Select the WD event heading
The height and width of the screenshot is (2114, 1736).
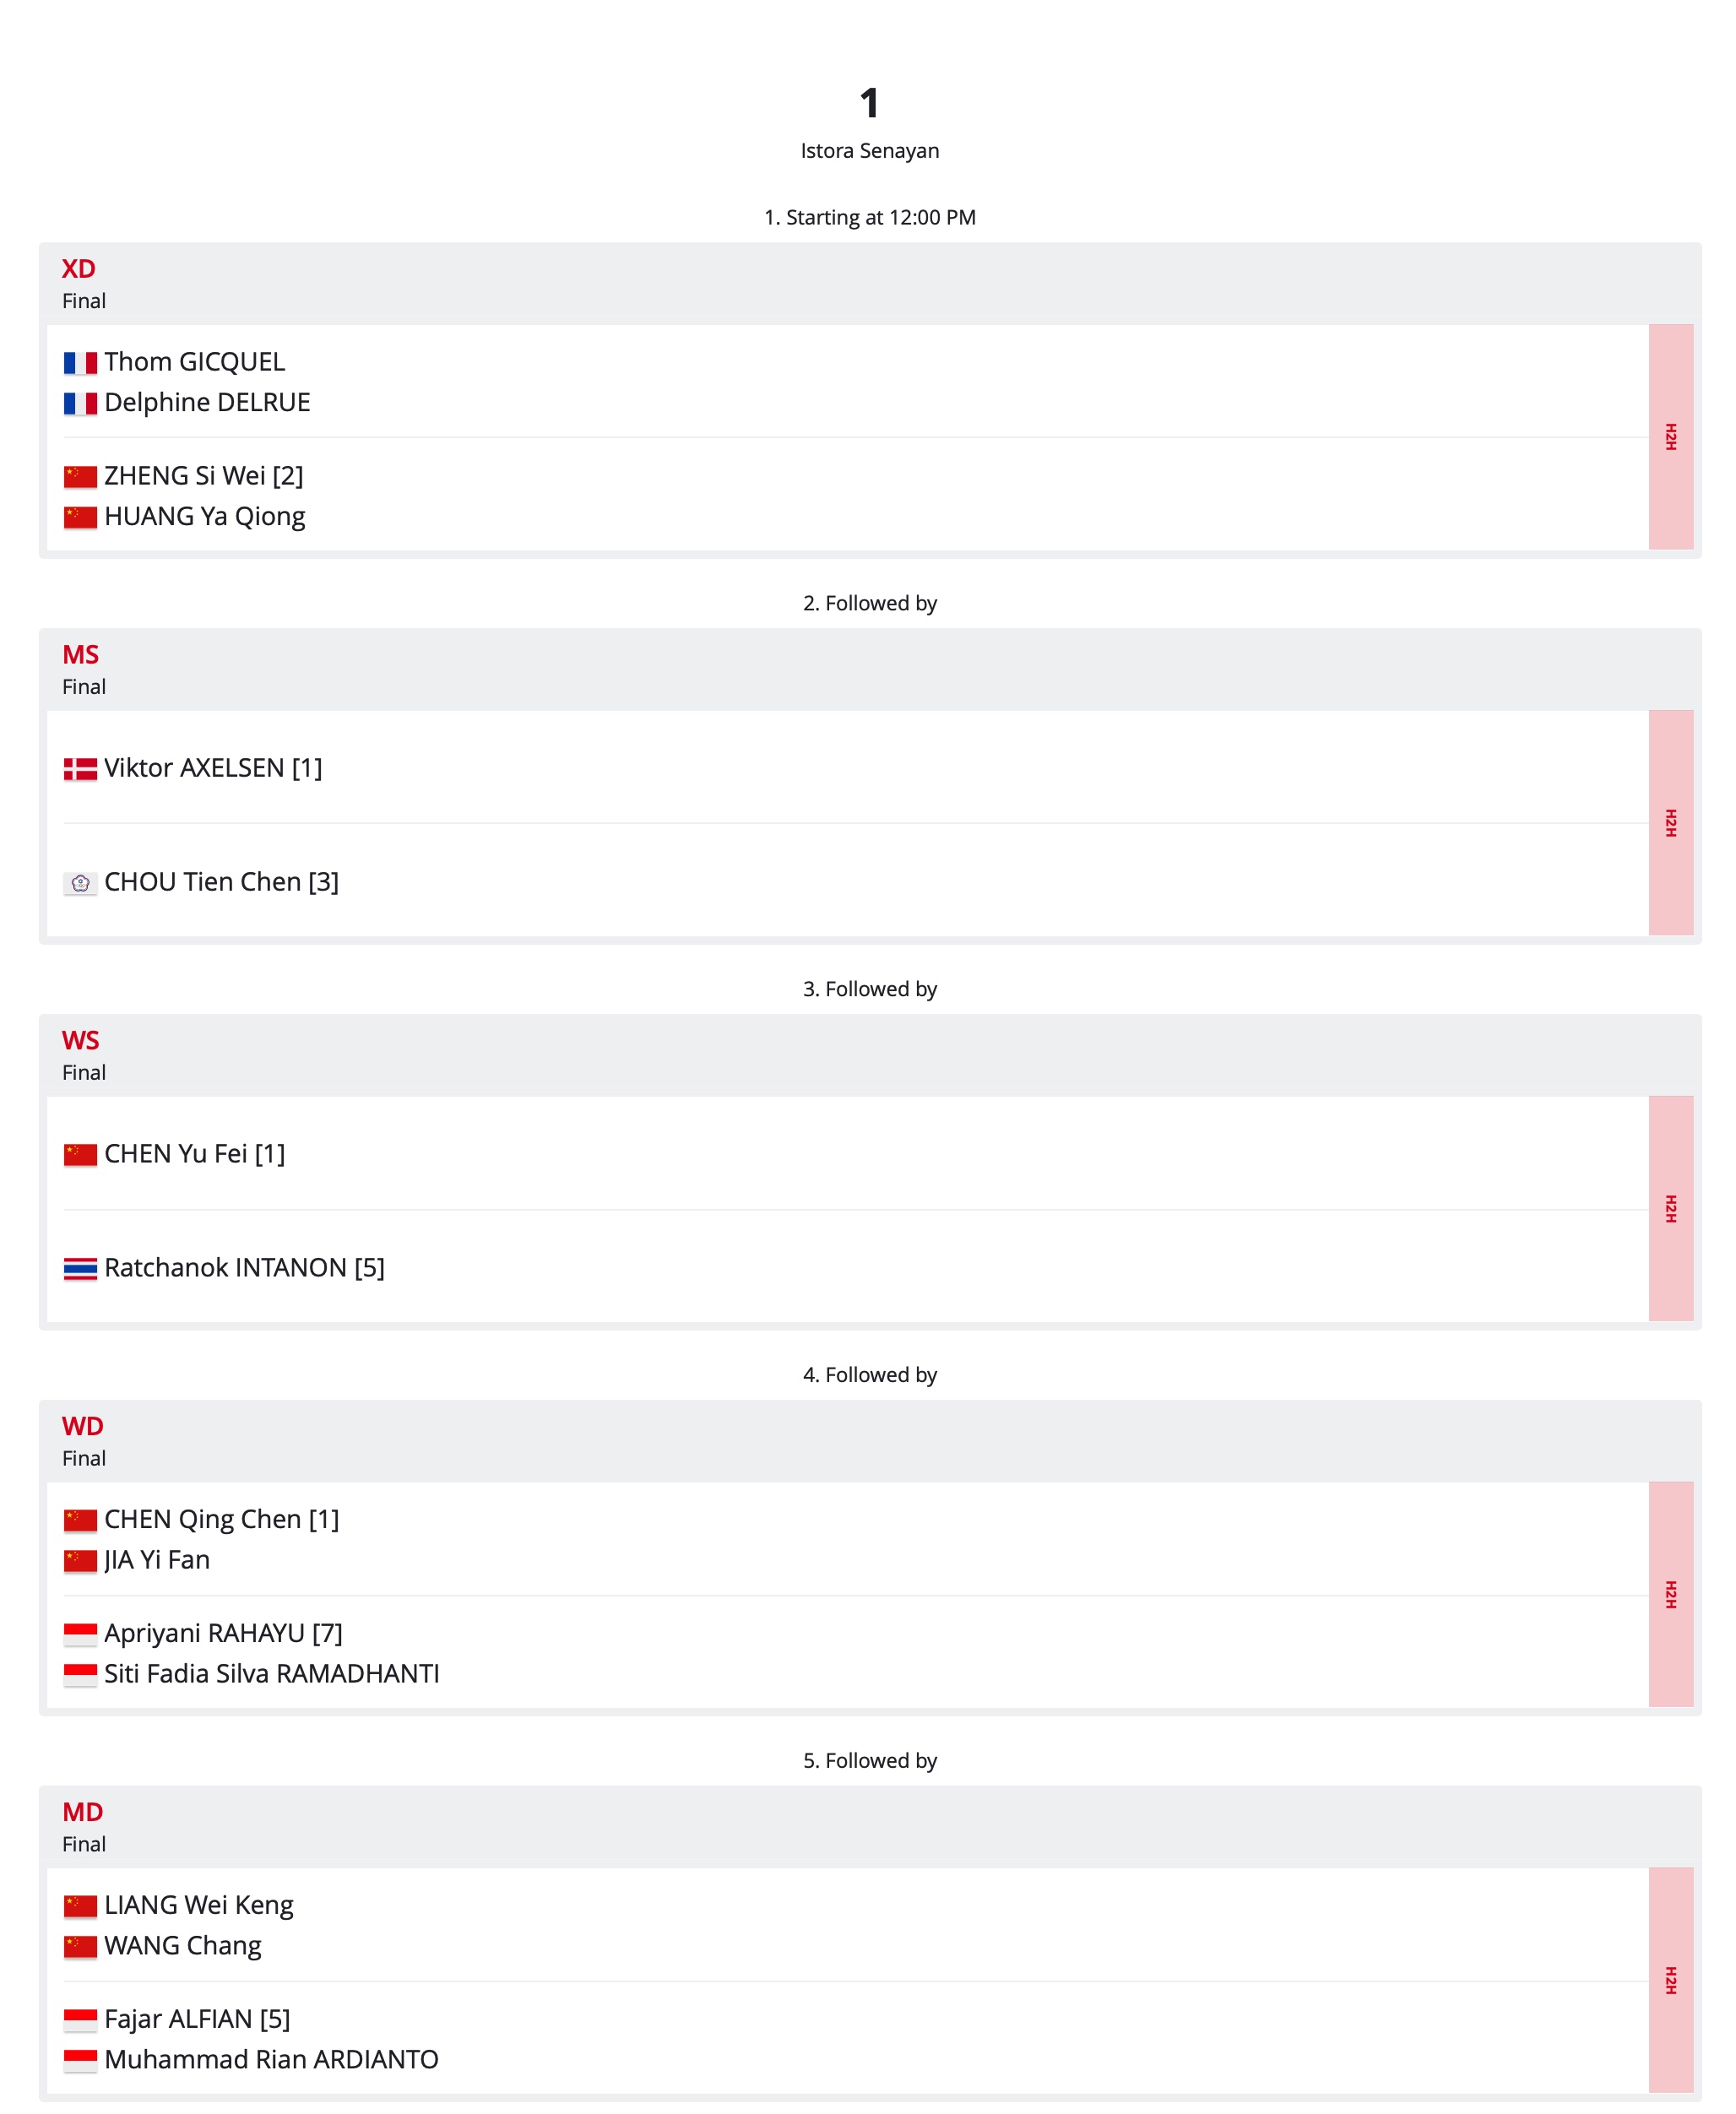82,1426
